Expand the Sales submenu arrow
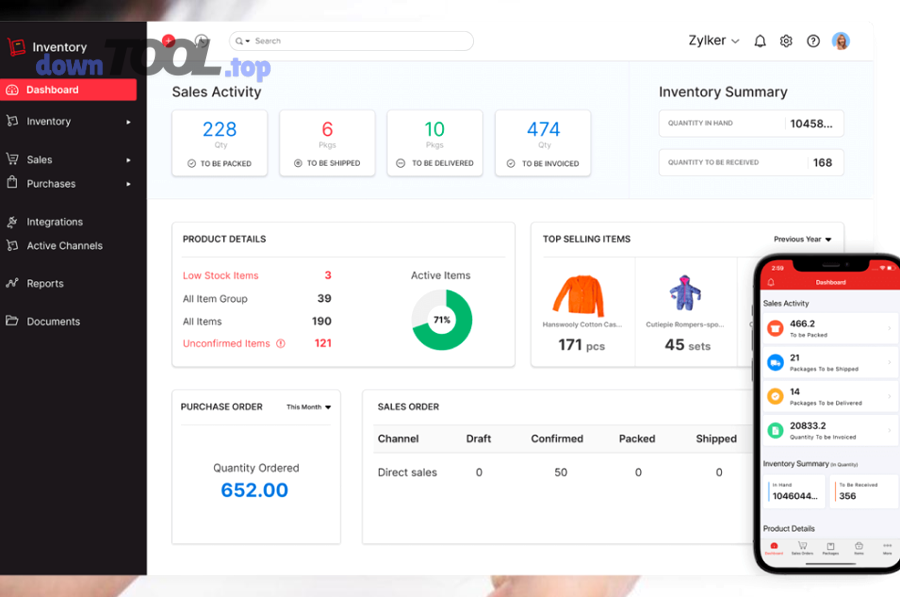Screen dimensions: 900x597 point(129,160)
